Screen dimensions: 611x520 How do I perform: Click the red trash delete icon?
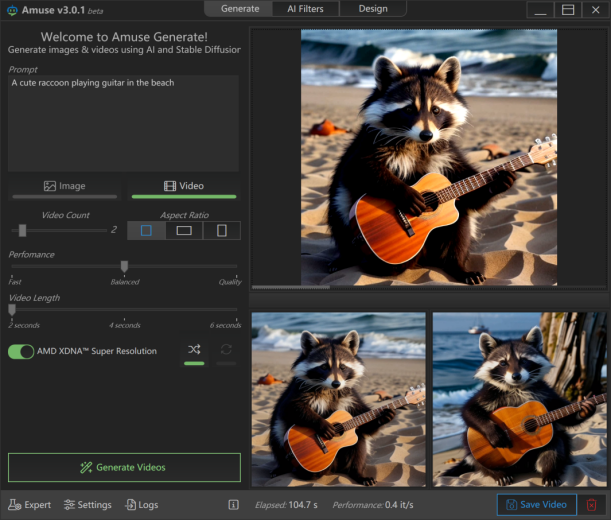(592, 505)
